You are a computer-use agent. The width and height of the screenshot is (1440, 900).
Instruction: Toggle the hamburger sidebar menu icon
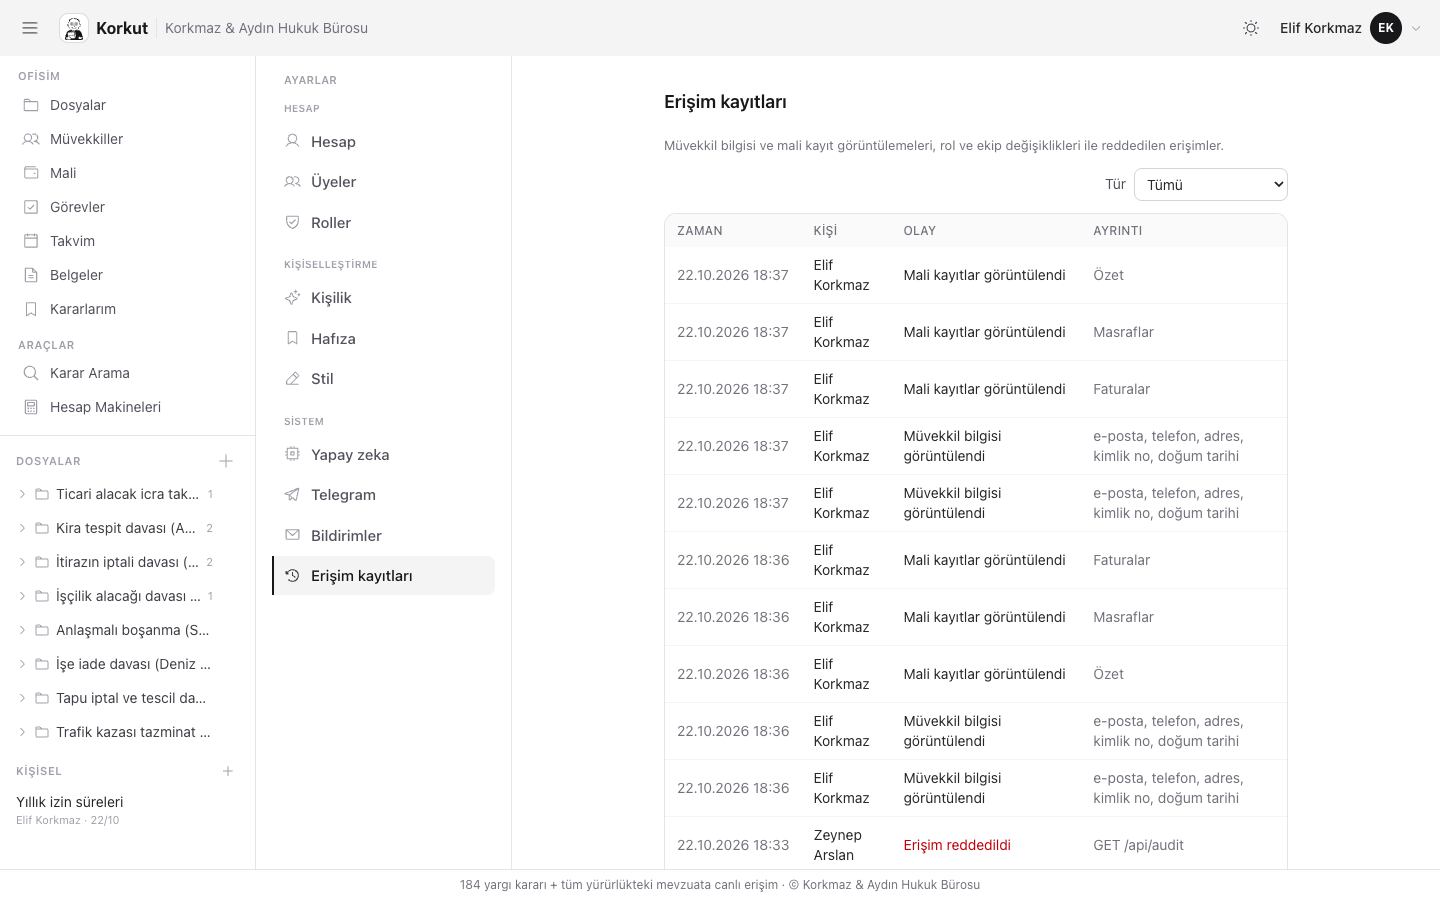(30, 28)
